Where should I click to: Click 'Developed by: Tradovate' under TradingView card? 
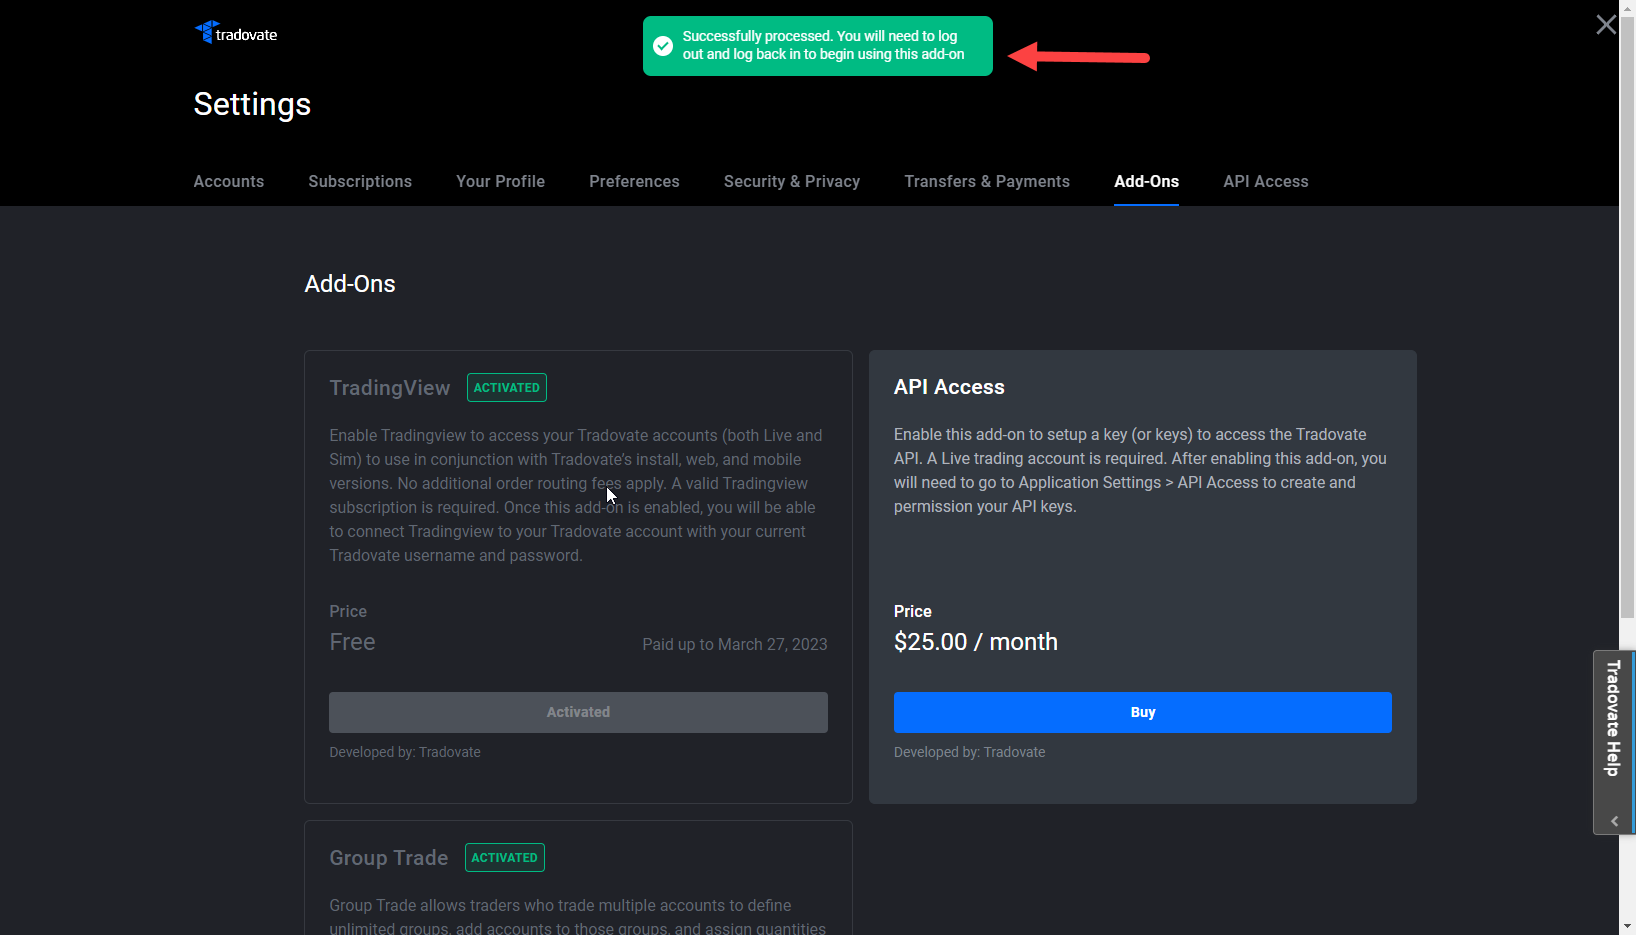click(x=405, y=752)
